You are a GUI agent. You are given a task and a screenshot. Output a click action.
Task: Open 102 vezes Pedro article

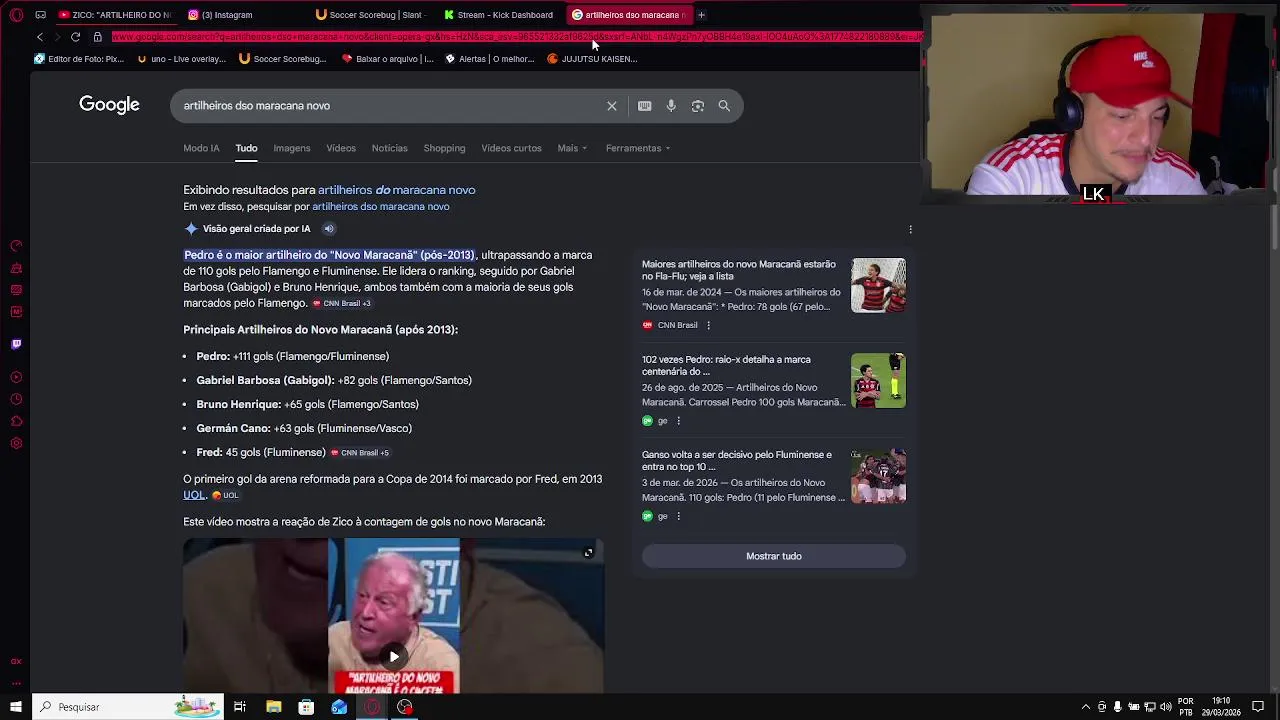point(727,365)
